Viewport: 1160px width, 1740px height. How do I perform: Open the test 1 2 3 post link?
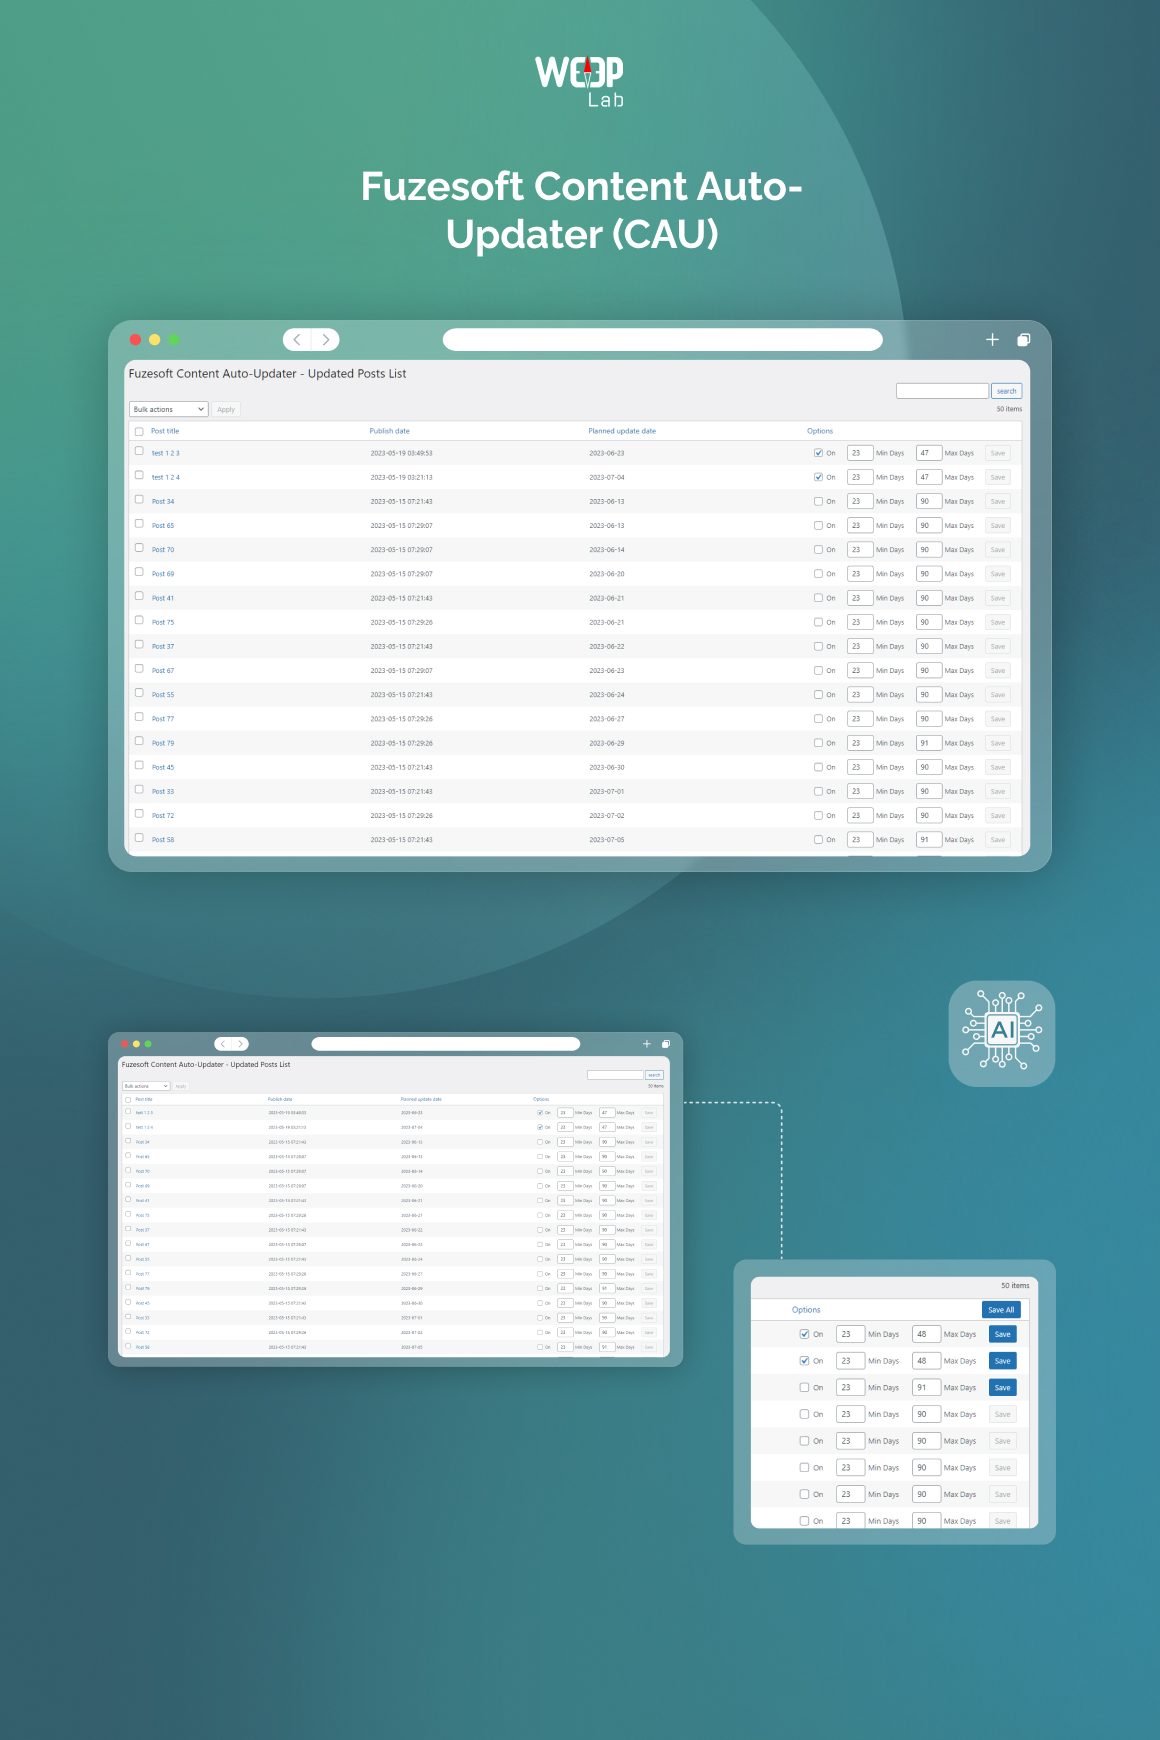tap(166, 453)
